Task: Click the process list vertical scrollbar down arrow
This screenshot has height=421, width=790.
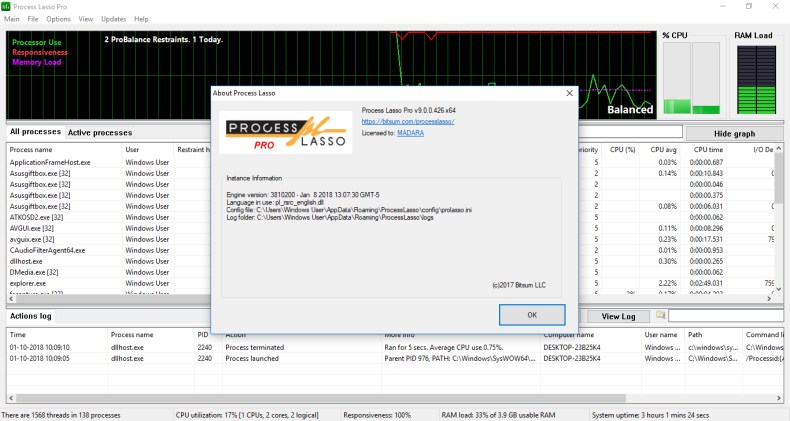Action: tap(779, 289)
